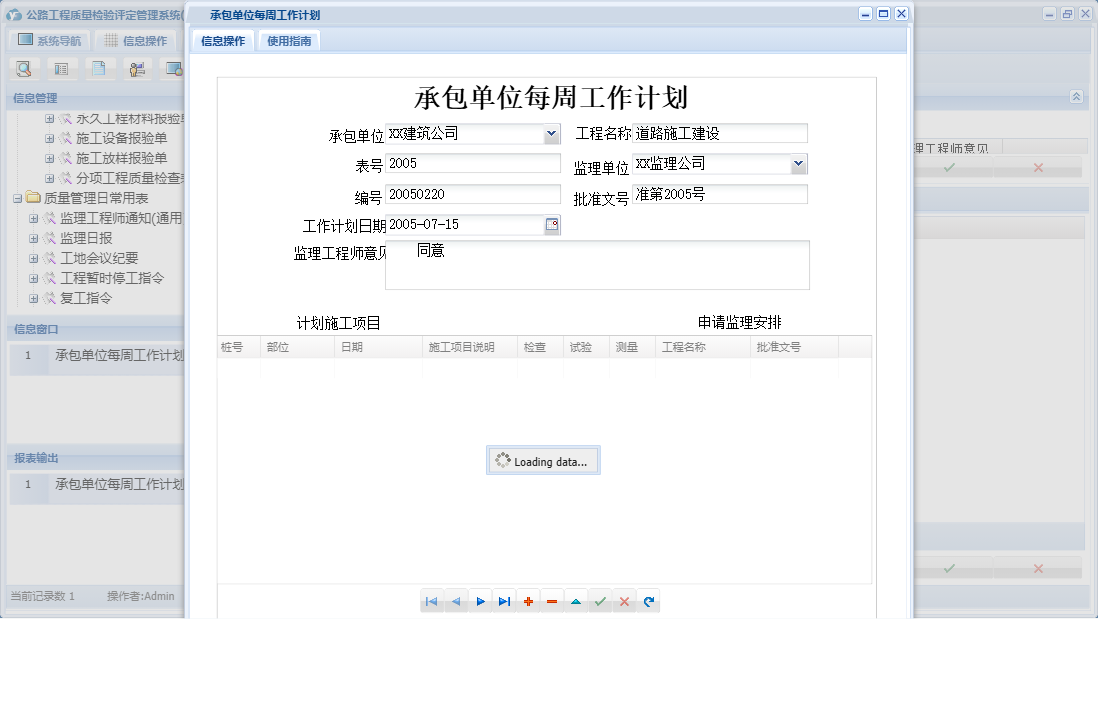Cancel changes with the red X icon
The width and height of the screenshot is (1098, 707).
pos(624,600)
